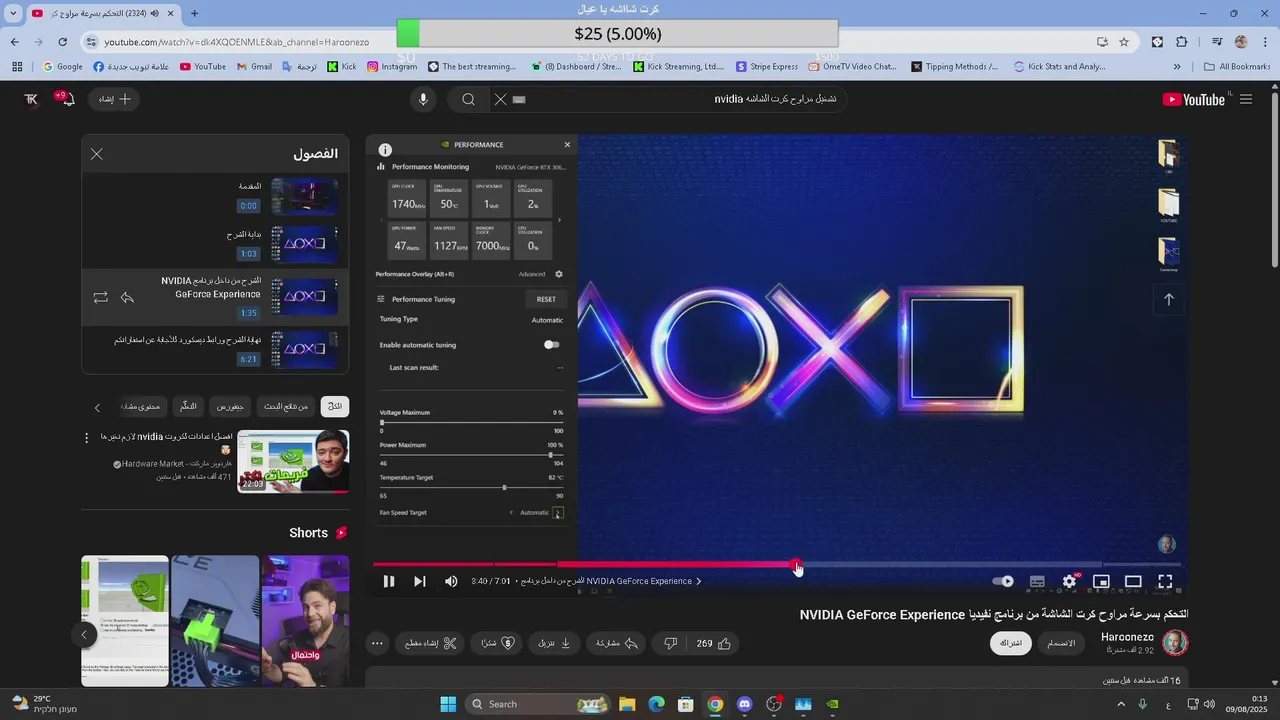Pause the YouTube video

389,581
